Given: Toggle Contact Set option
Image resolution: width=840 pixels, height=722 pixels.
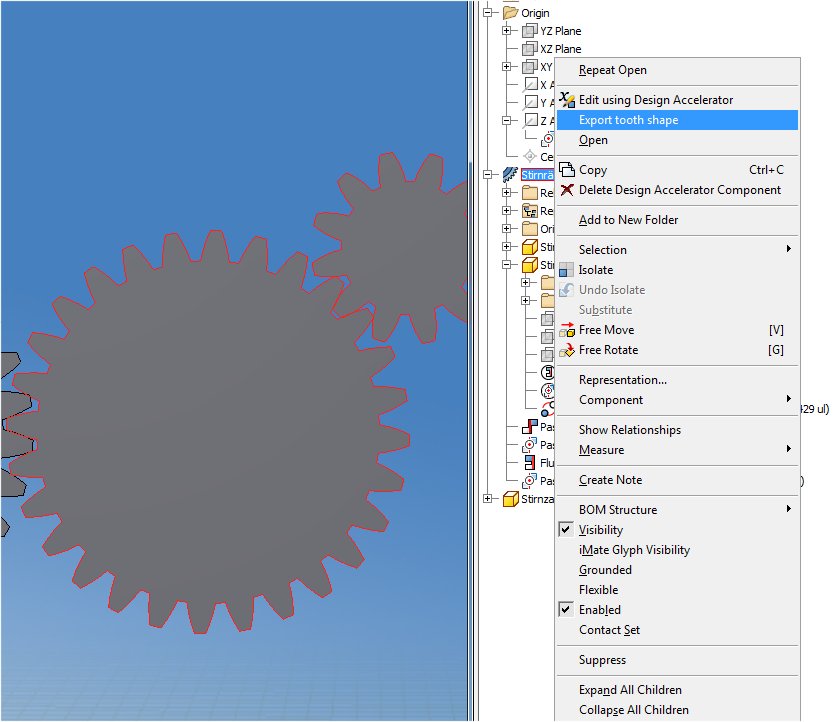Looking at the screenshot, I should coord(677,630).
